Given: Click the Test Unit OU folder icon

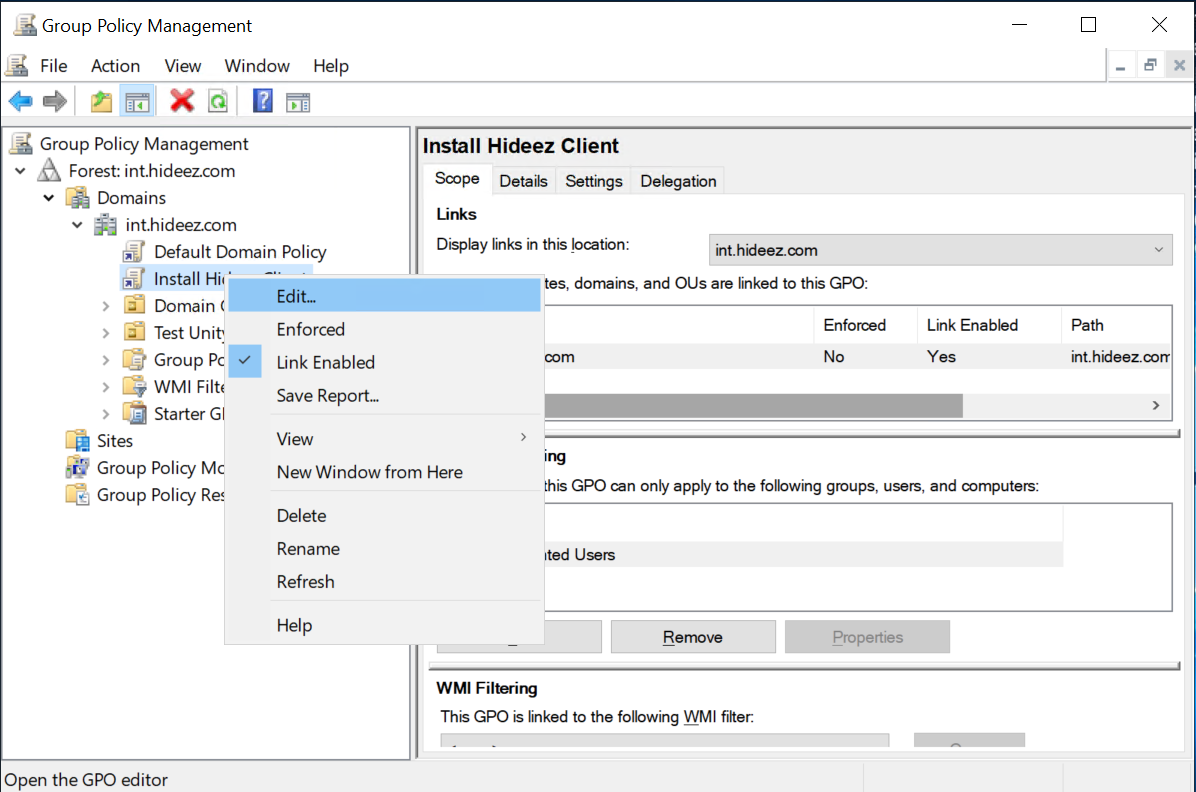Looking at the screenshot, I should pos(134,332).
